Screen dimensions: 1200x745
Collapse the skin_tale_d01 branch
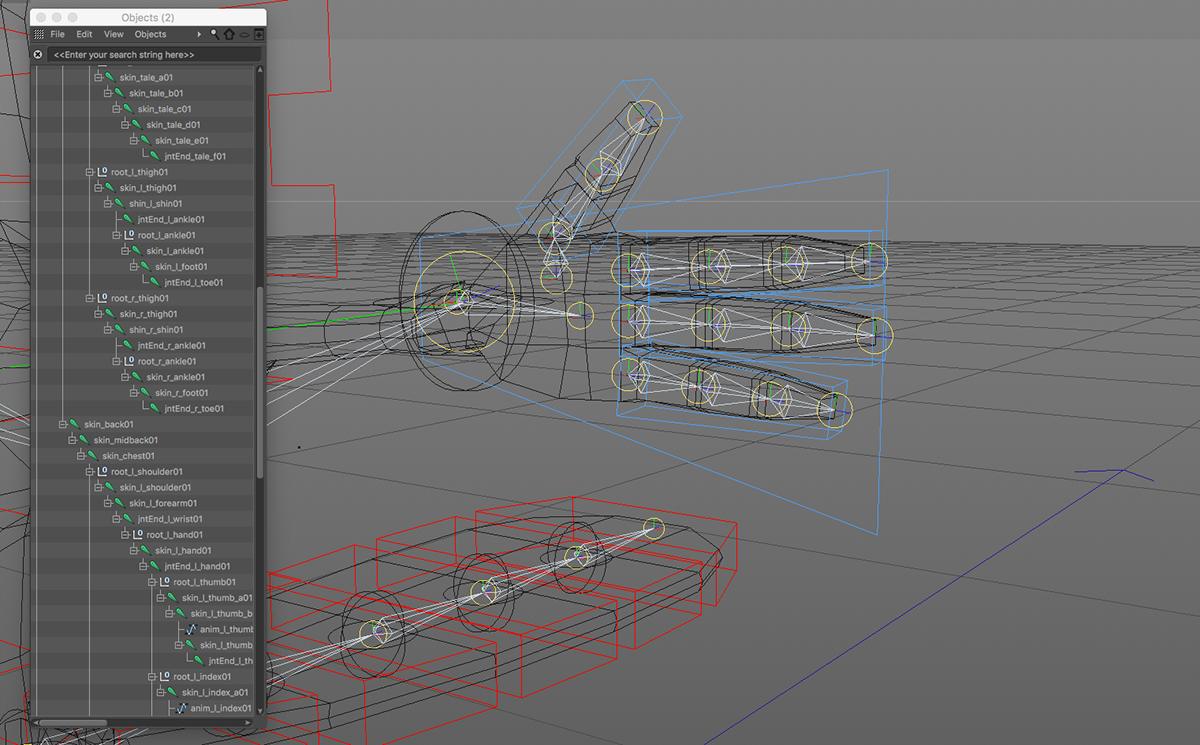pos(125,125)
